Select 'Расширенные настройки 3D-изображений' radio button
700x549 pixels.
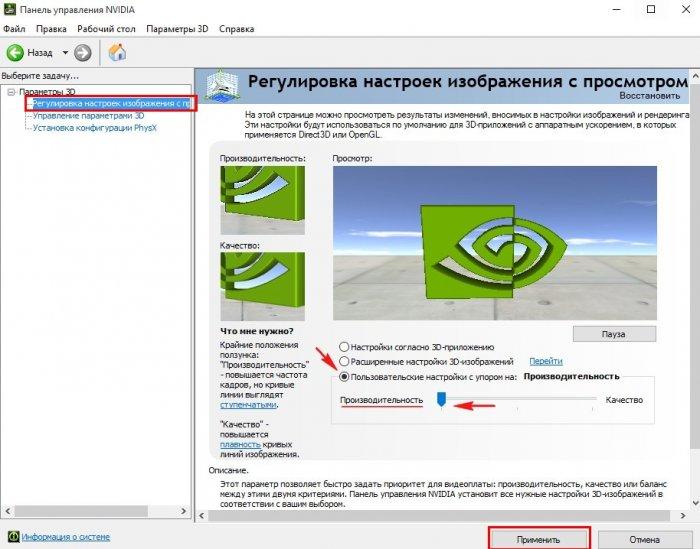[344, 361]
